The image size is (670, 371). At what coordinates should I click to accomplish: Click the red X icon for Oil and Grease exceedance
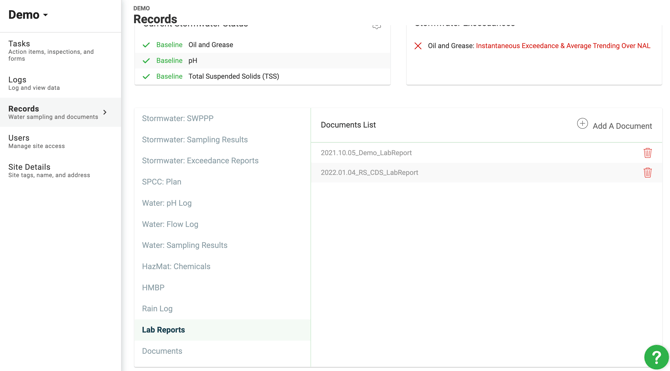[x=418, y=46]
